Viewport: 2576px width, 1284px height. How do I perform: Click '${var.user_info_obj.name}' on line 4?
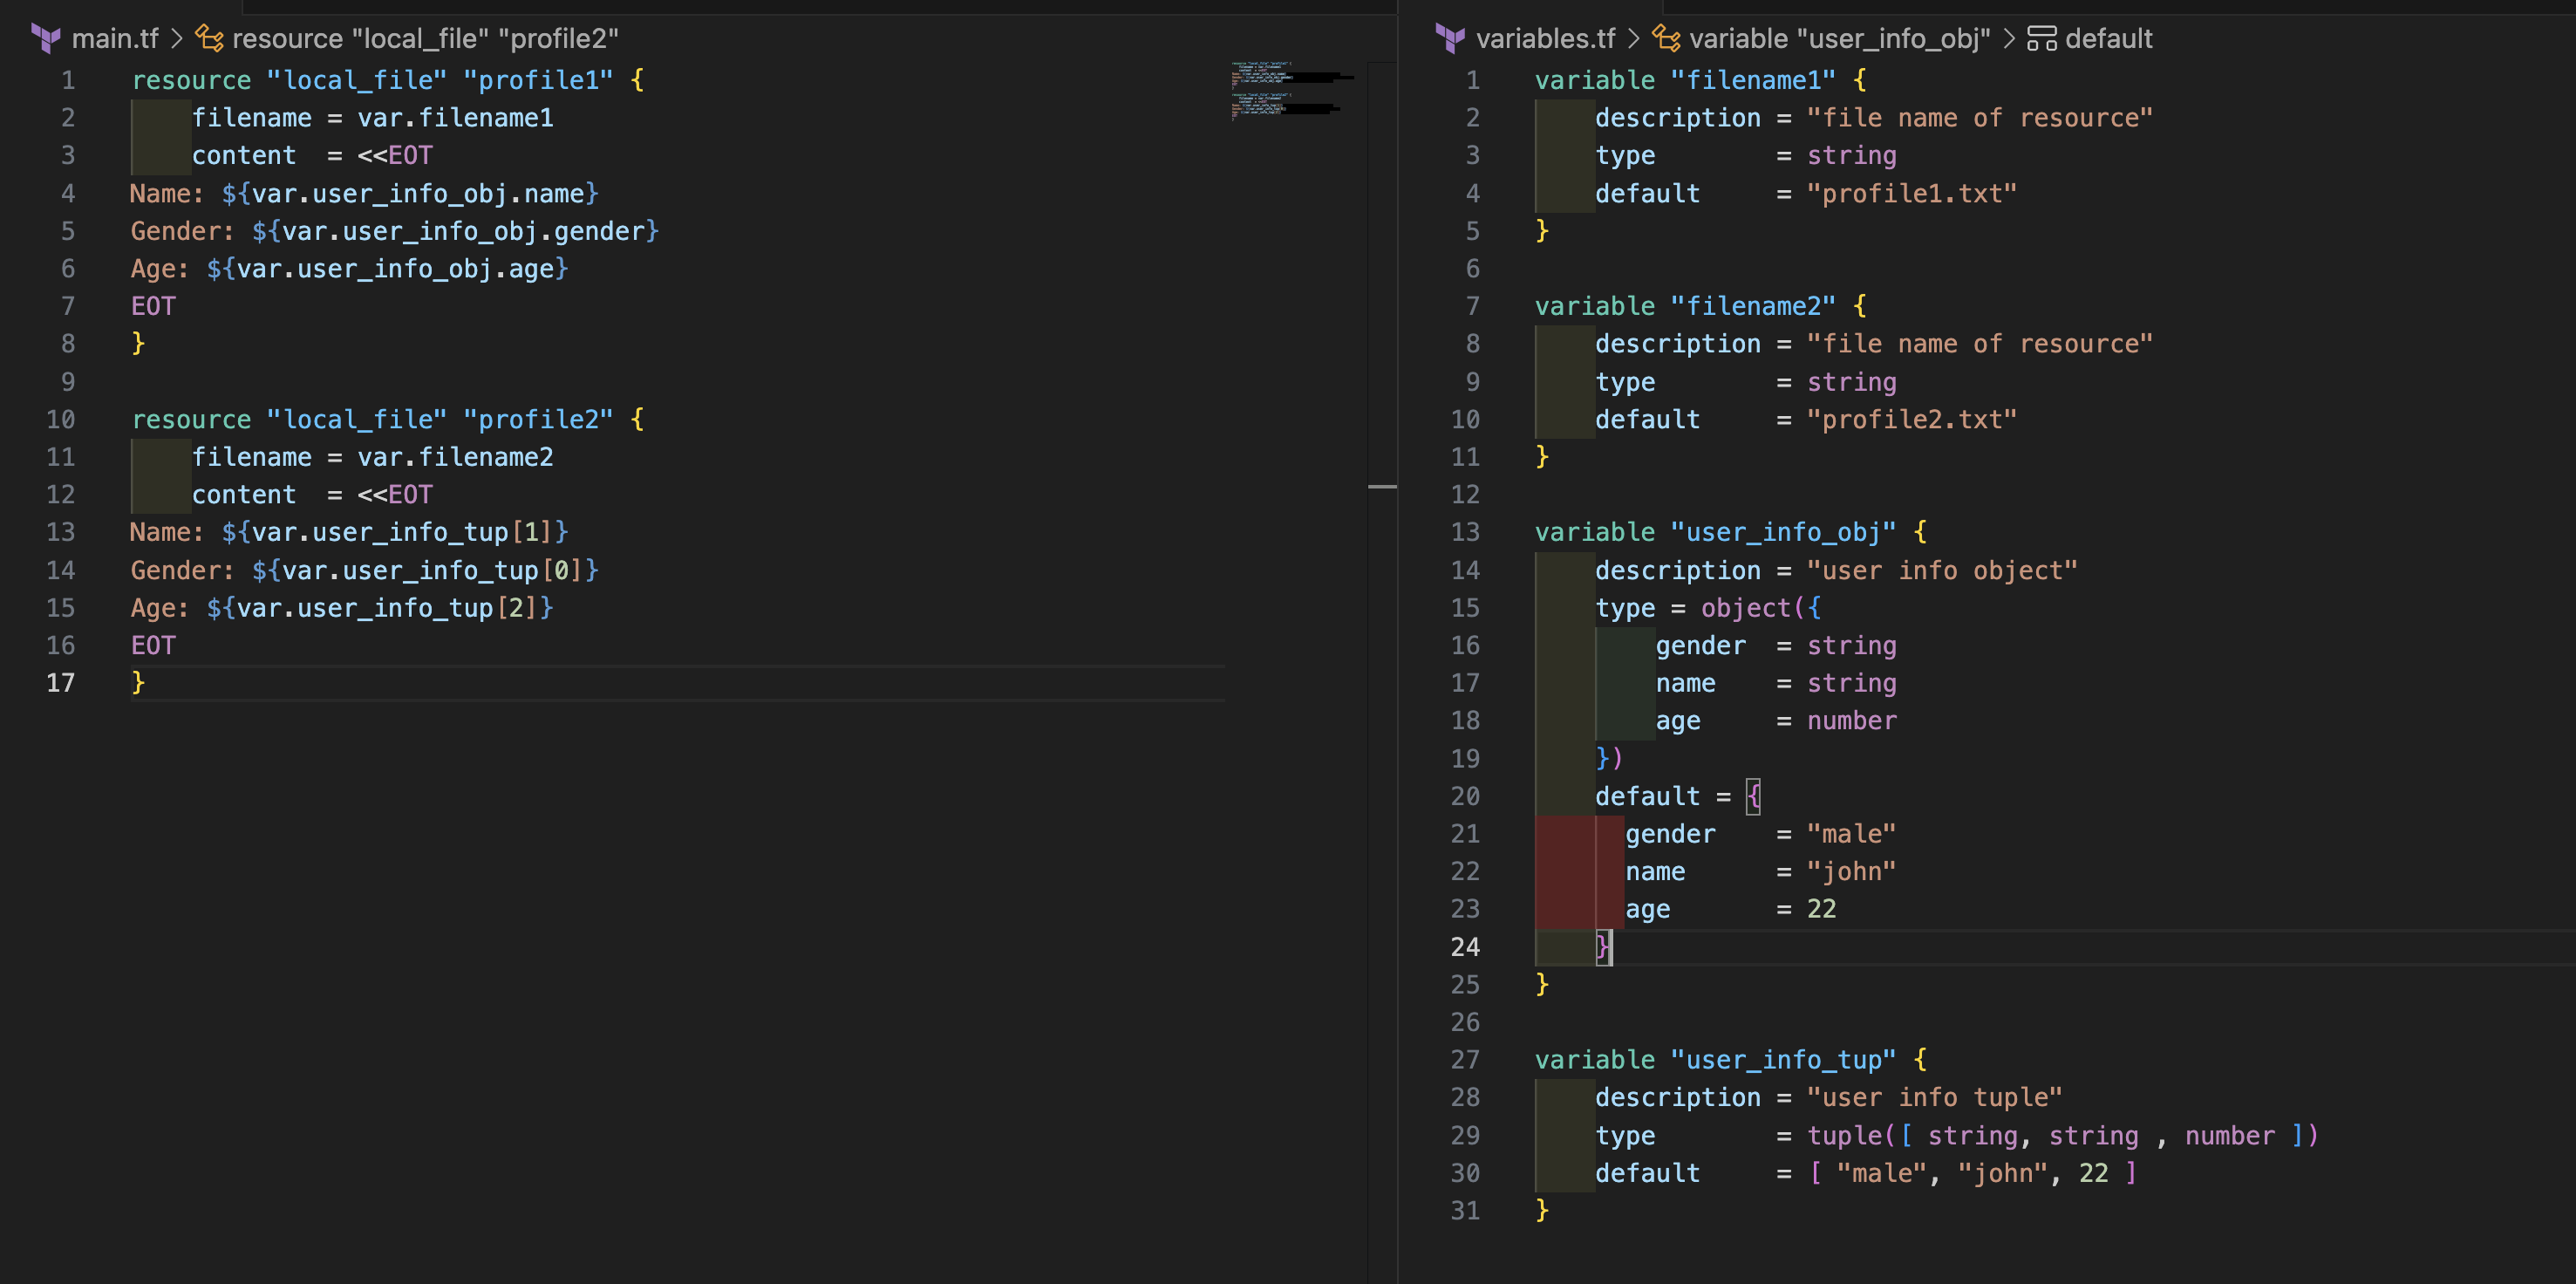[x=410, y=193]
